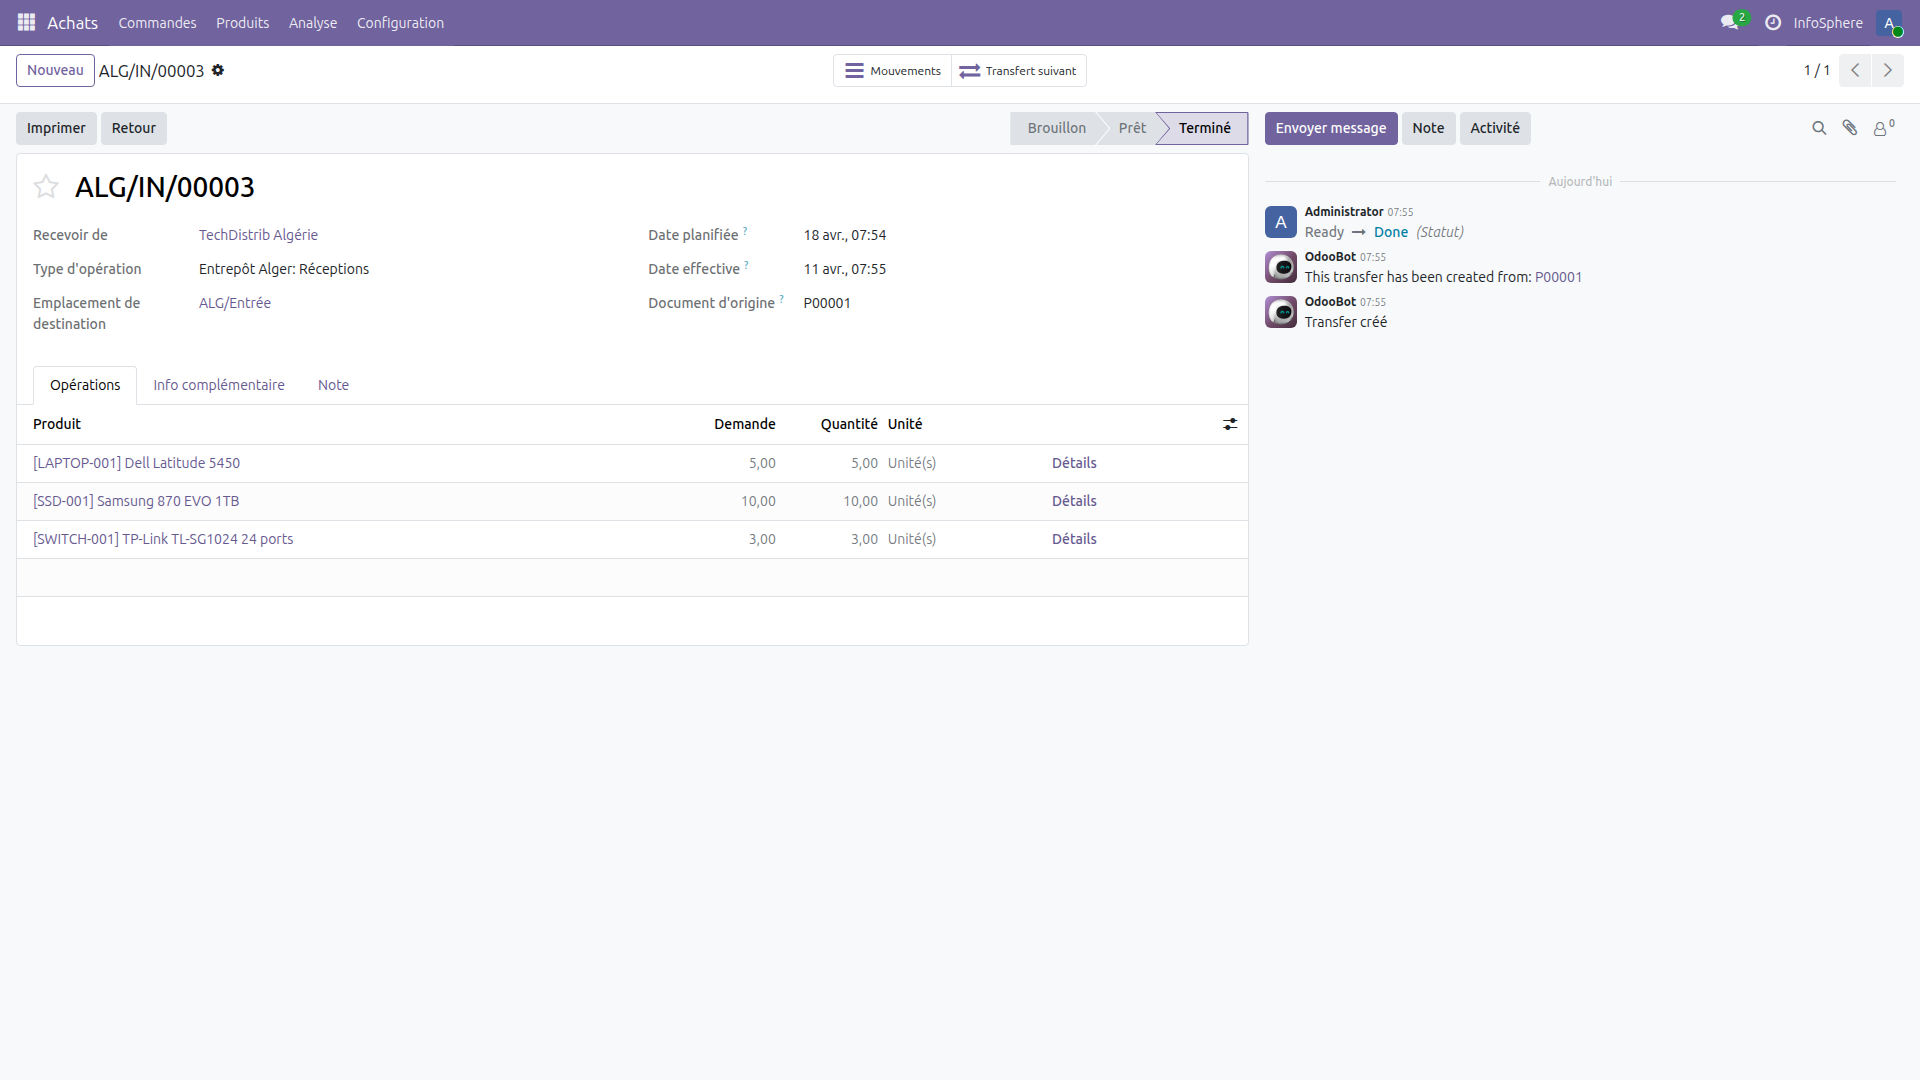The image size is (1920, 1080).
Task: Click the paperclip attachments icon
Action: pyautogui.click(x=1850, y=128)
